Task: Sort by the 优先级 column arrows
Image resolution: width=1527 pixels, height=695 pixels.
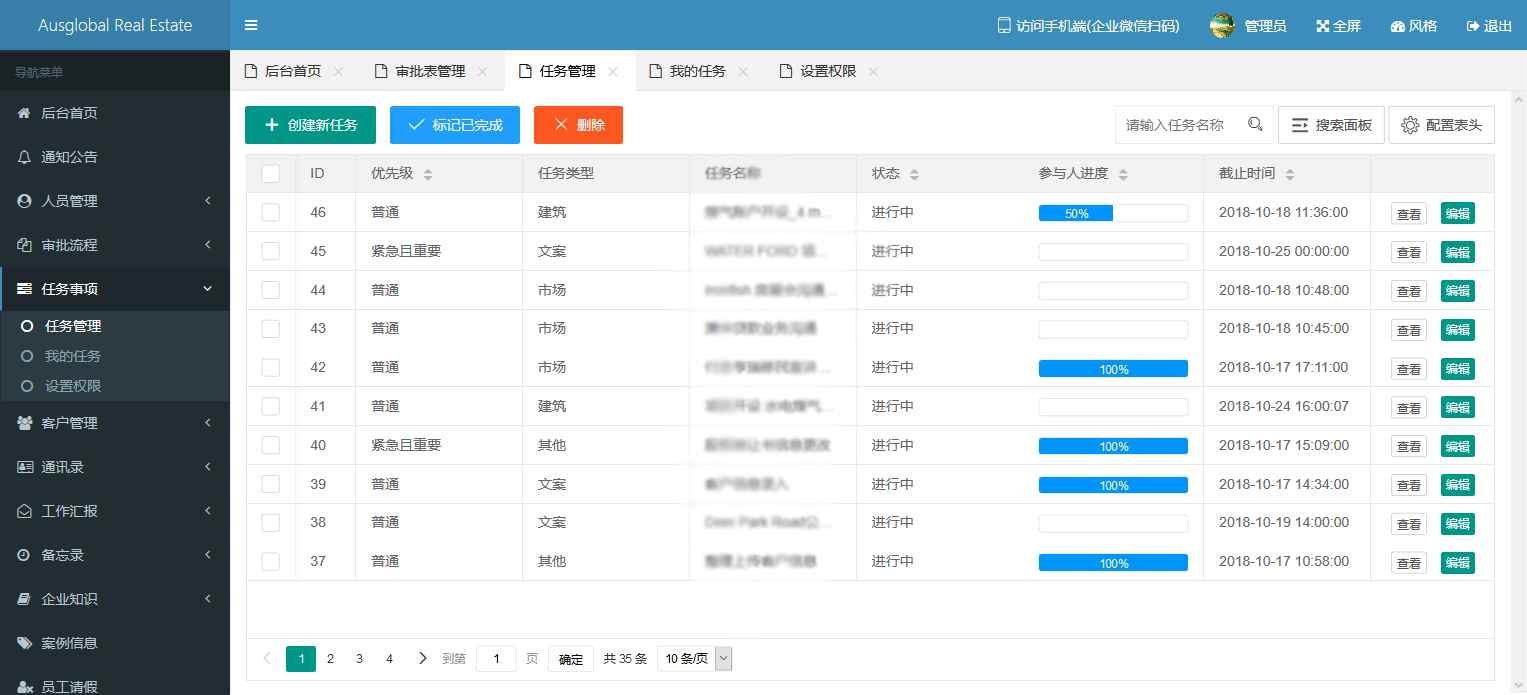Action: coord(428,174)
